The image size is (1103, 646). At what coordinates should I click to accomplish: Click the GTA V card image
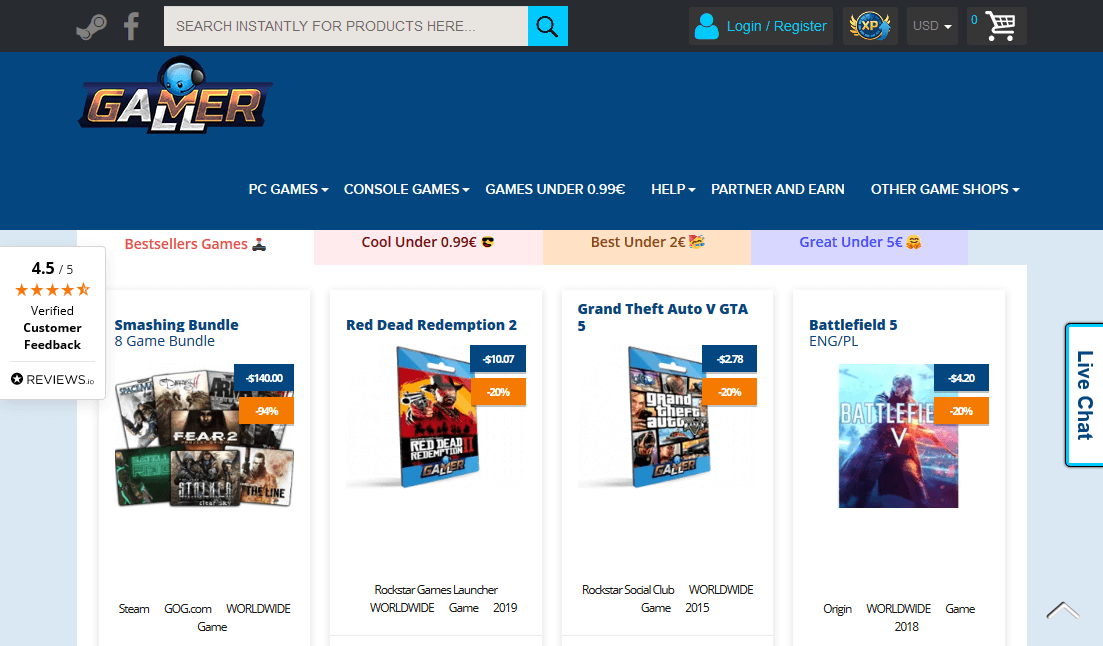(667, 419)
